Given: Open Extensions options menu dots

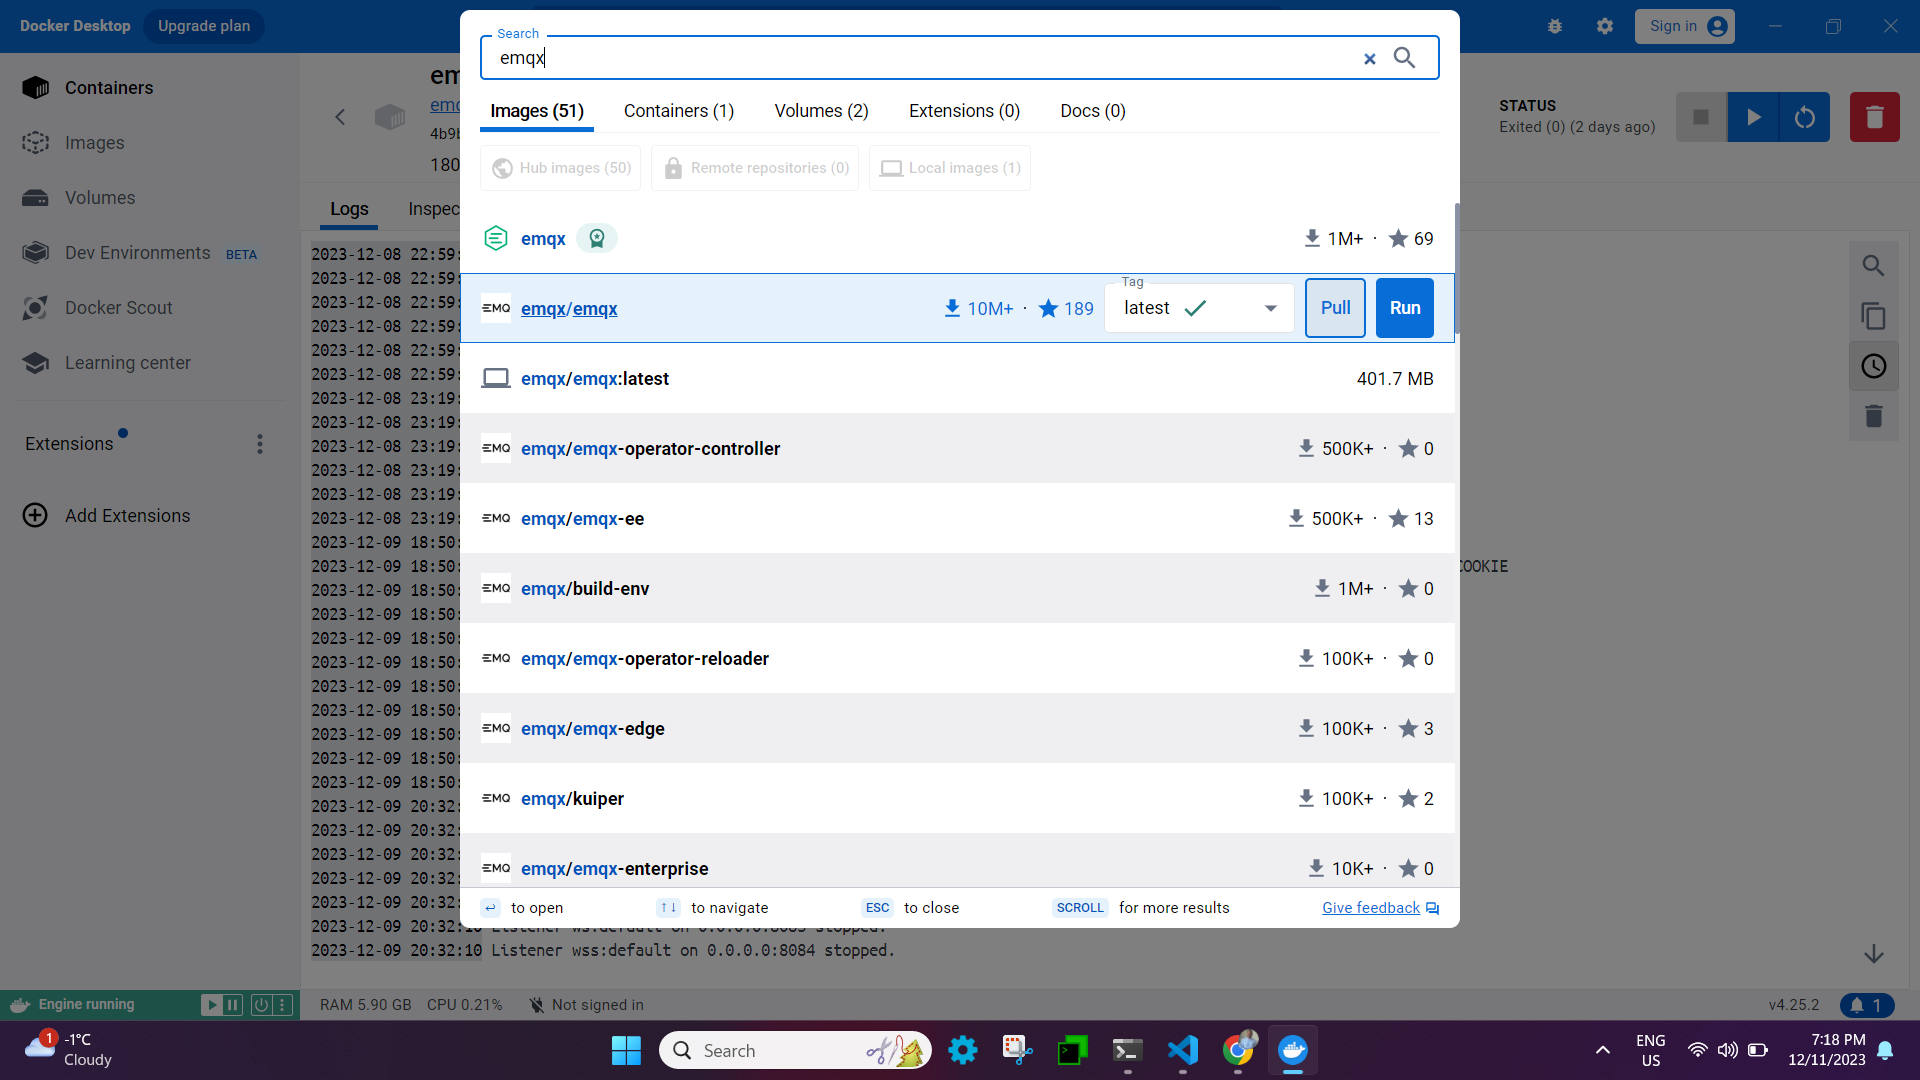Looking at the screenshot, I should point(260,444).
